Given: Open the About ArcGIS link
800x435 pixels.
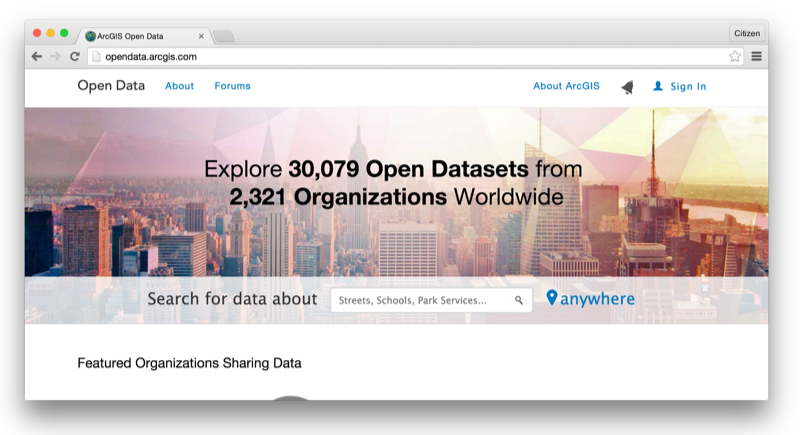Looking at the screenshot, I should point(566,86).
